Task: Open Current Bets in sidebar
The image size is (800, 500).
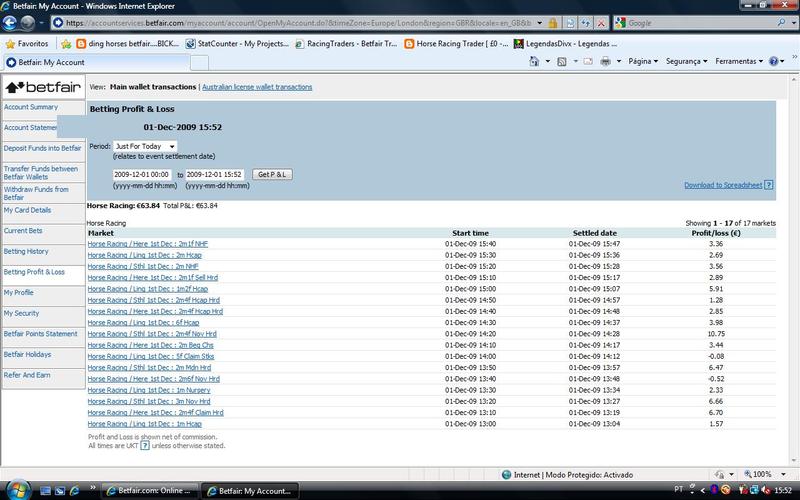Action: (x=23, y=231)
